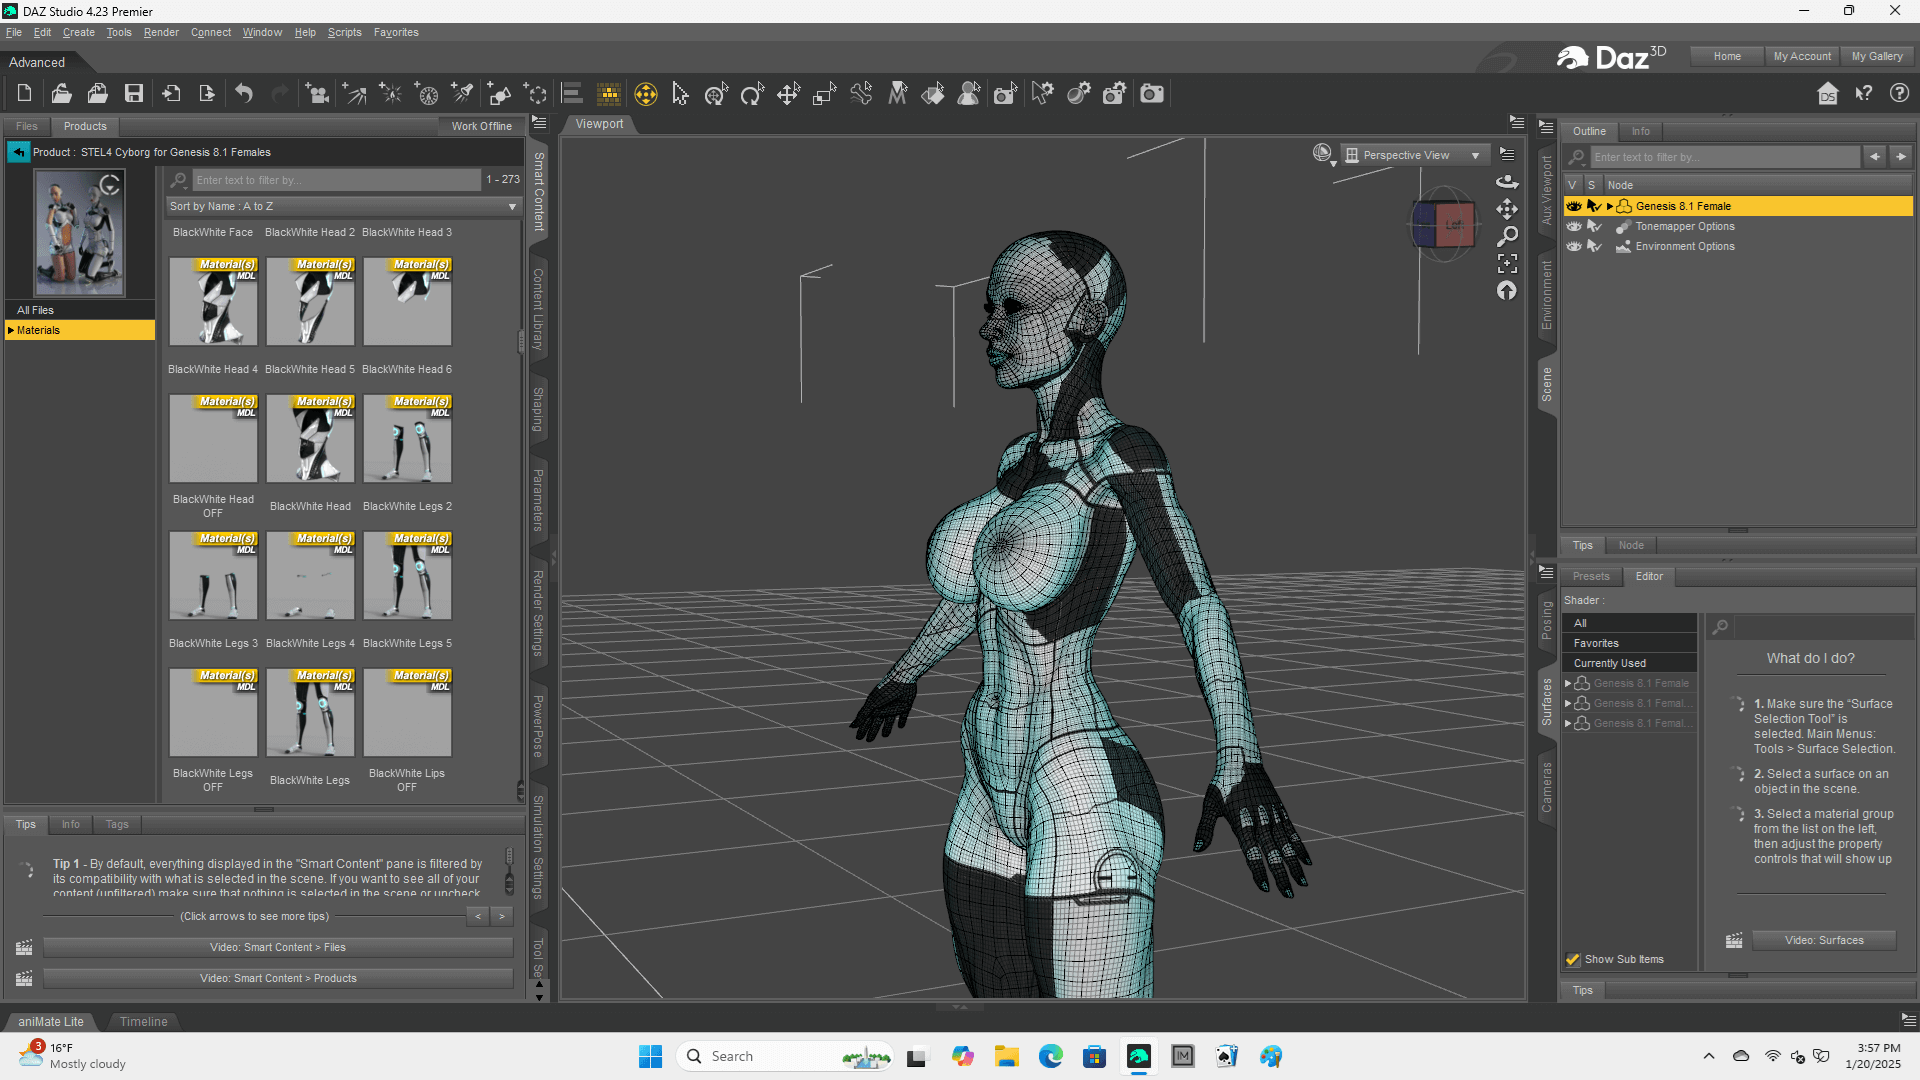Click the viewport Frame selection icon

tap(1507, 264)
